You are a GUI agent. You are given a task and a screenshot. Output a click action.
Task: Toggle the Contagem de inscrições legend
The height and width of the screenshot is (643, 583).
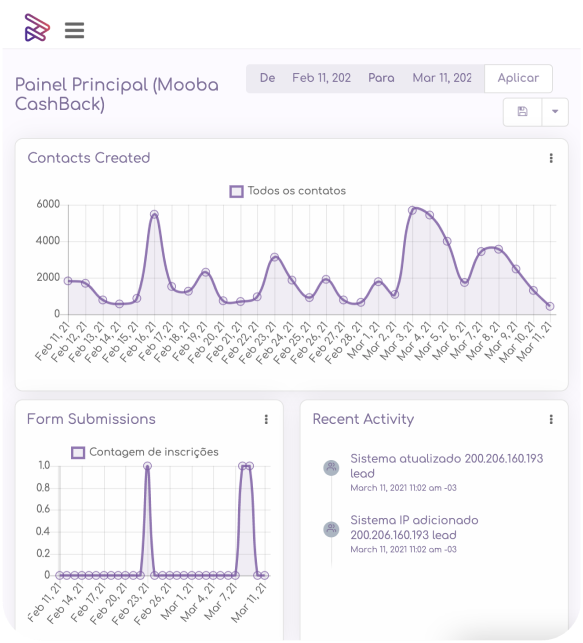coord(145,452)
